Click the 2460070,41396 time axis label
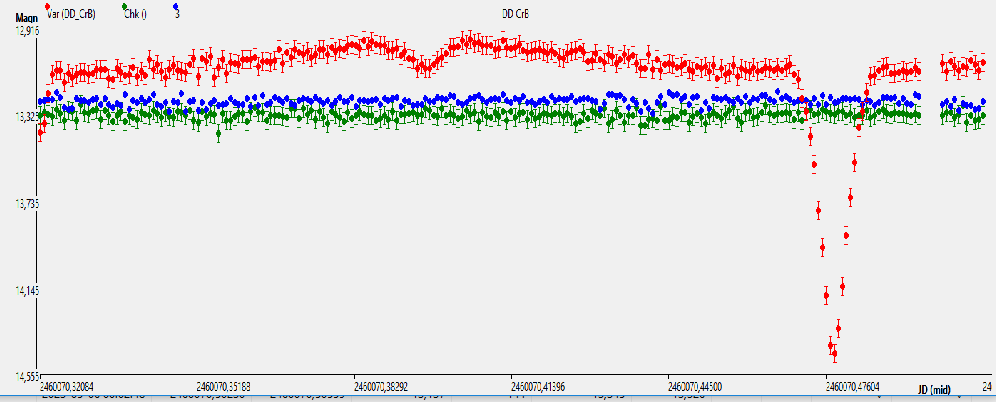996x402 pixels. (x=537, y=385)
